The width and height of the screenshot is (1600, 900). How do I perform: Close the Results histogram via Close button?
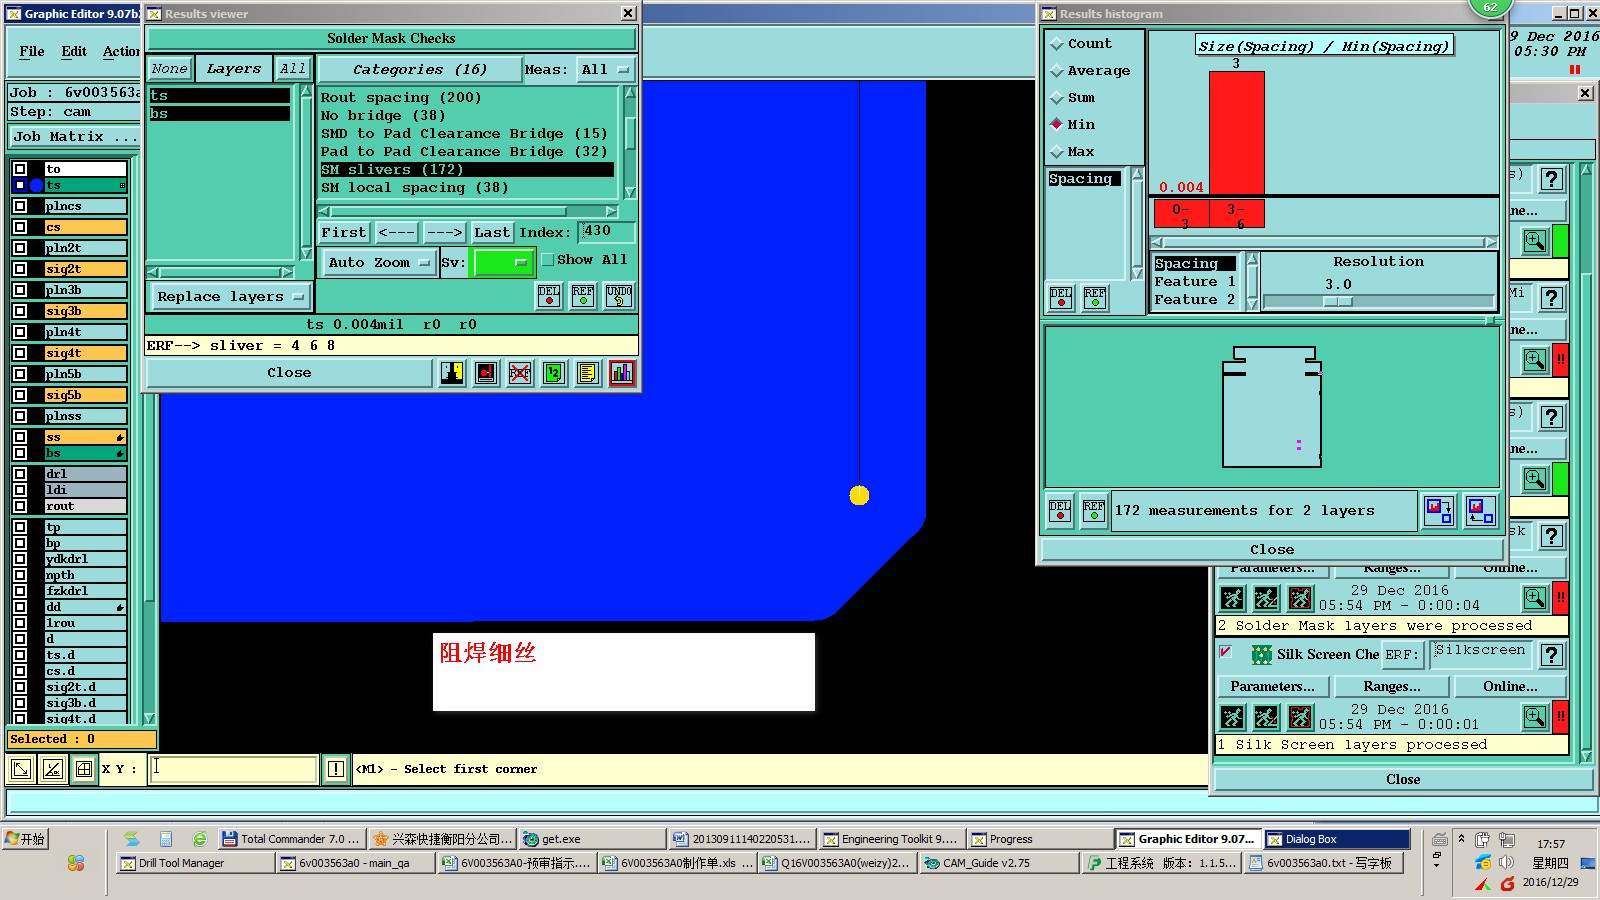tap(1272, 550)
